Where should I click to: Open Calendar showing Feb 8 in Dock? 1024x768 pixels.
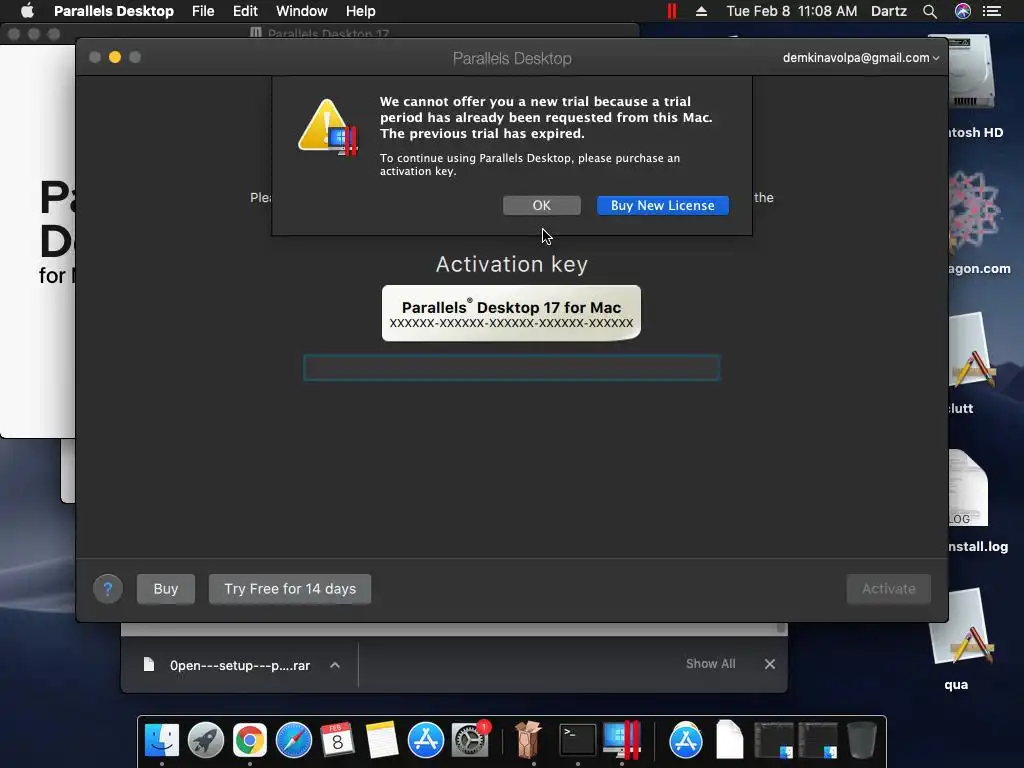tap(338, 740)
